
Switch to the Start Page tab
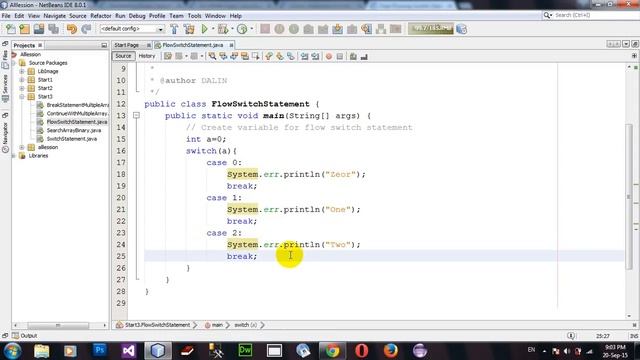127,45
